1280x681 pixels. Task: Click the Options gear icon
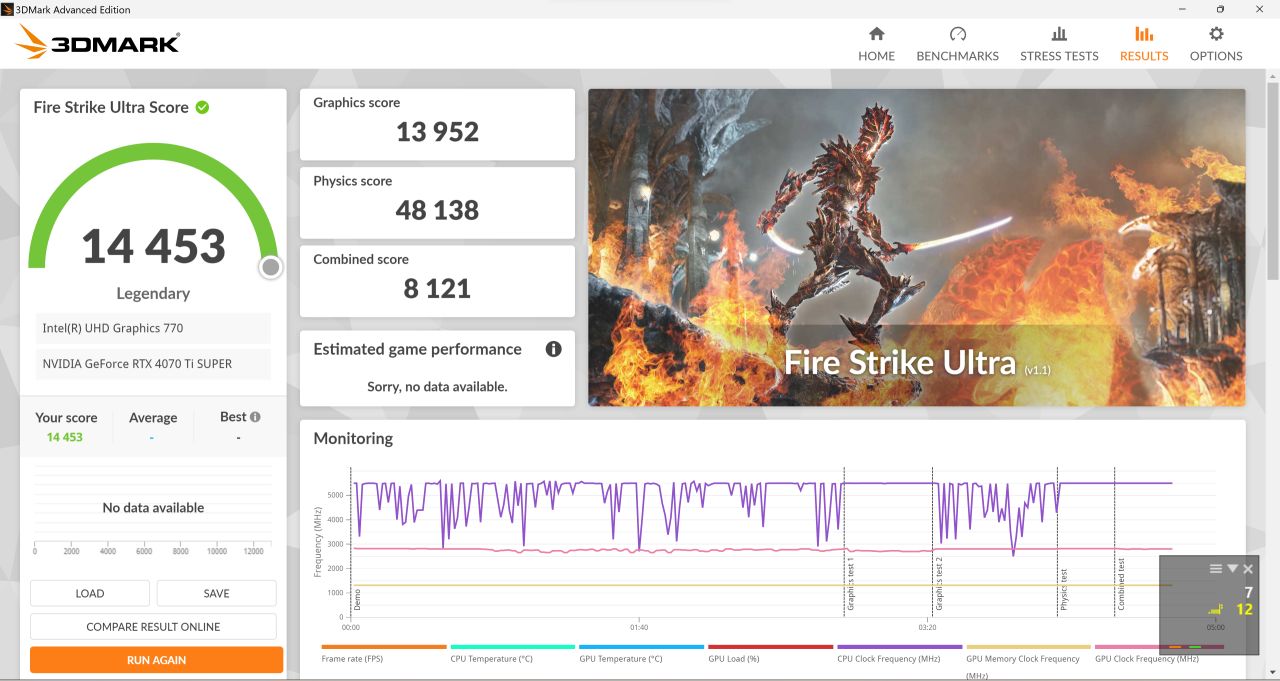1216,34
